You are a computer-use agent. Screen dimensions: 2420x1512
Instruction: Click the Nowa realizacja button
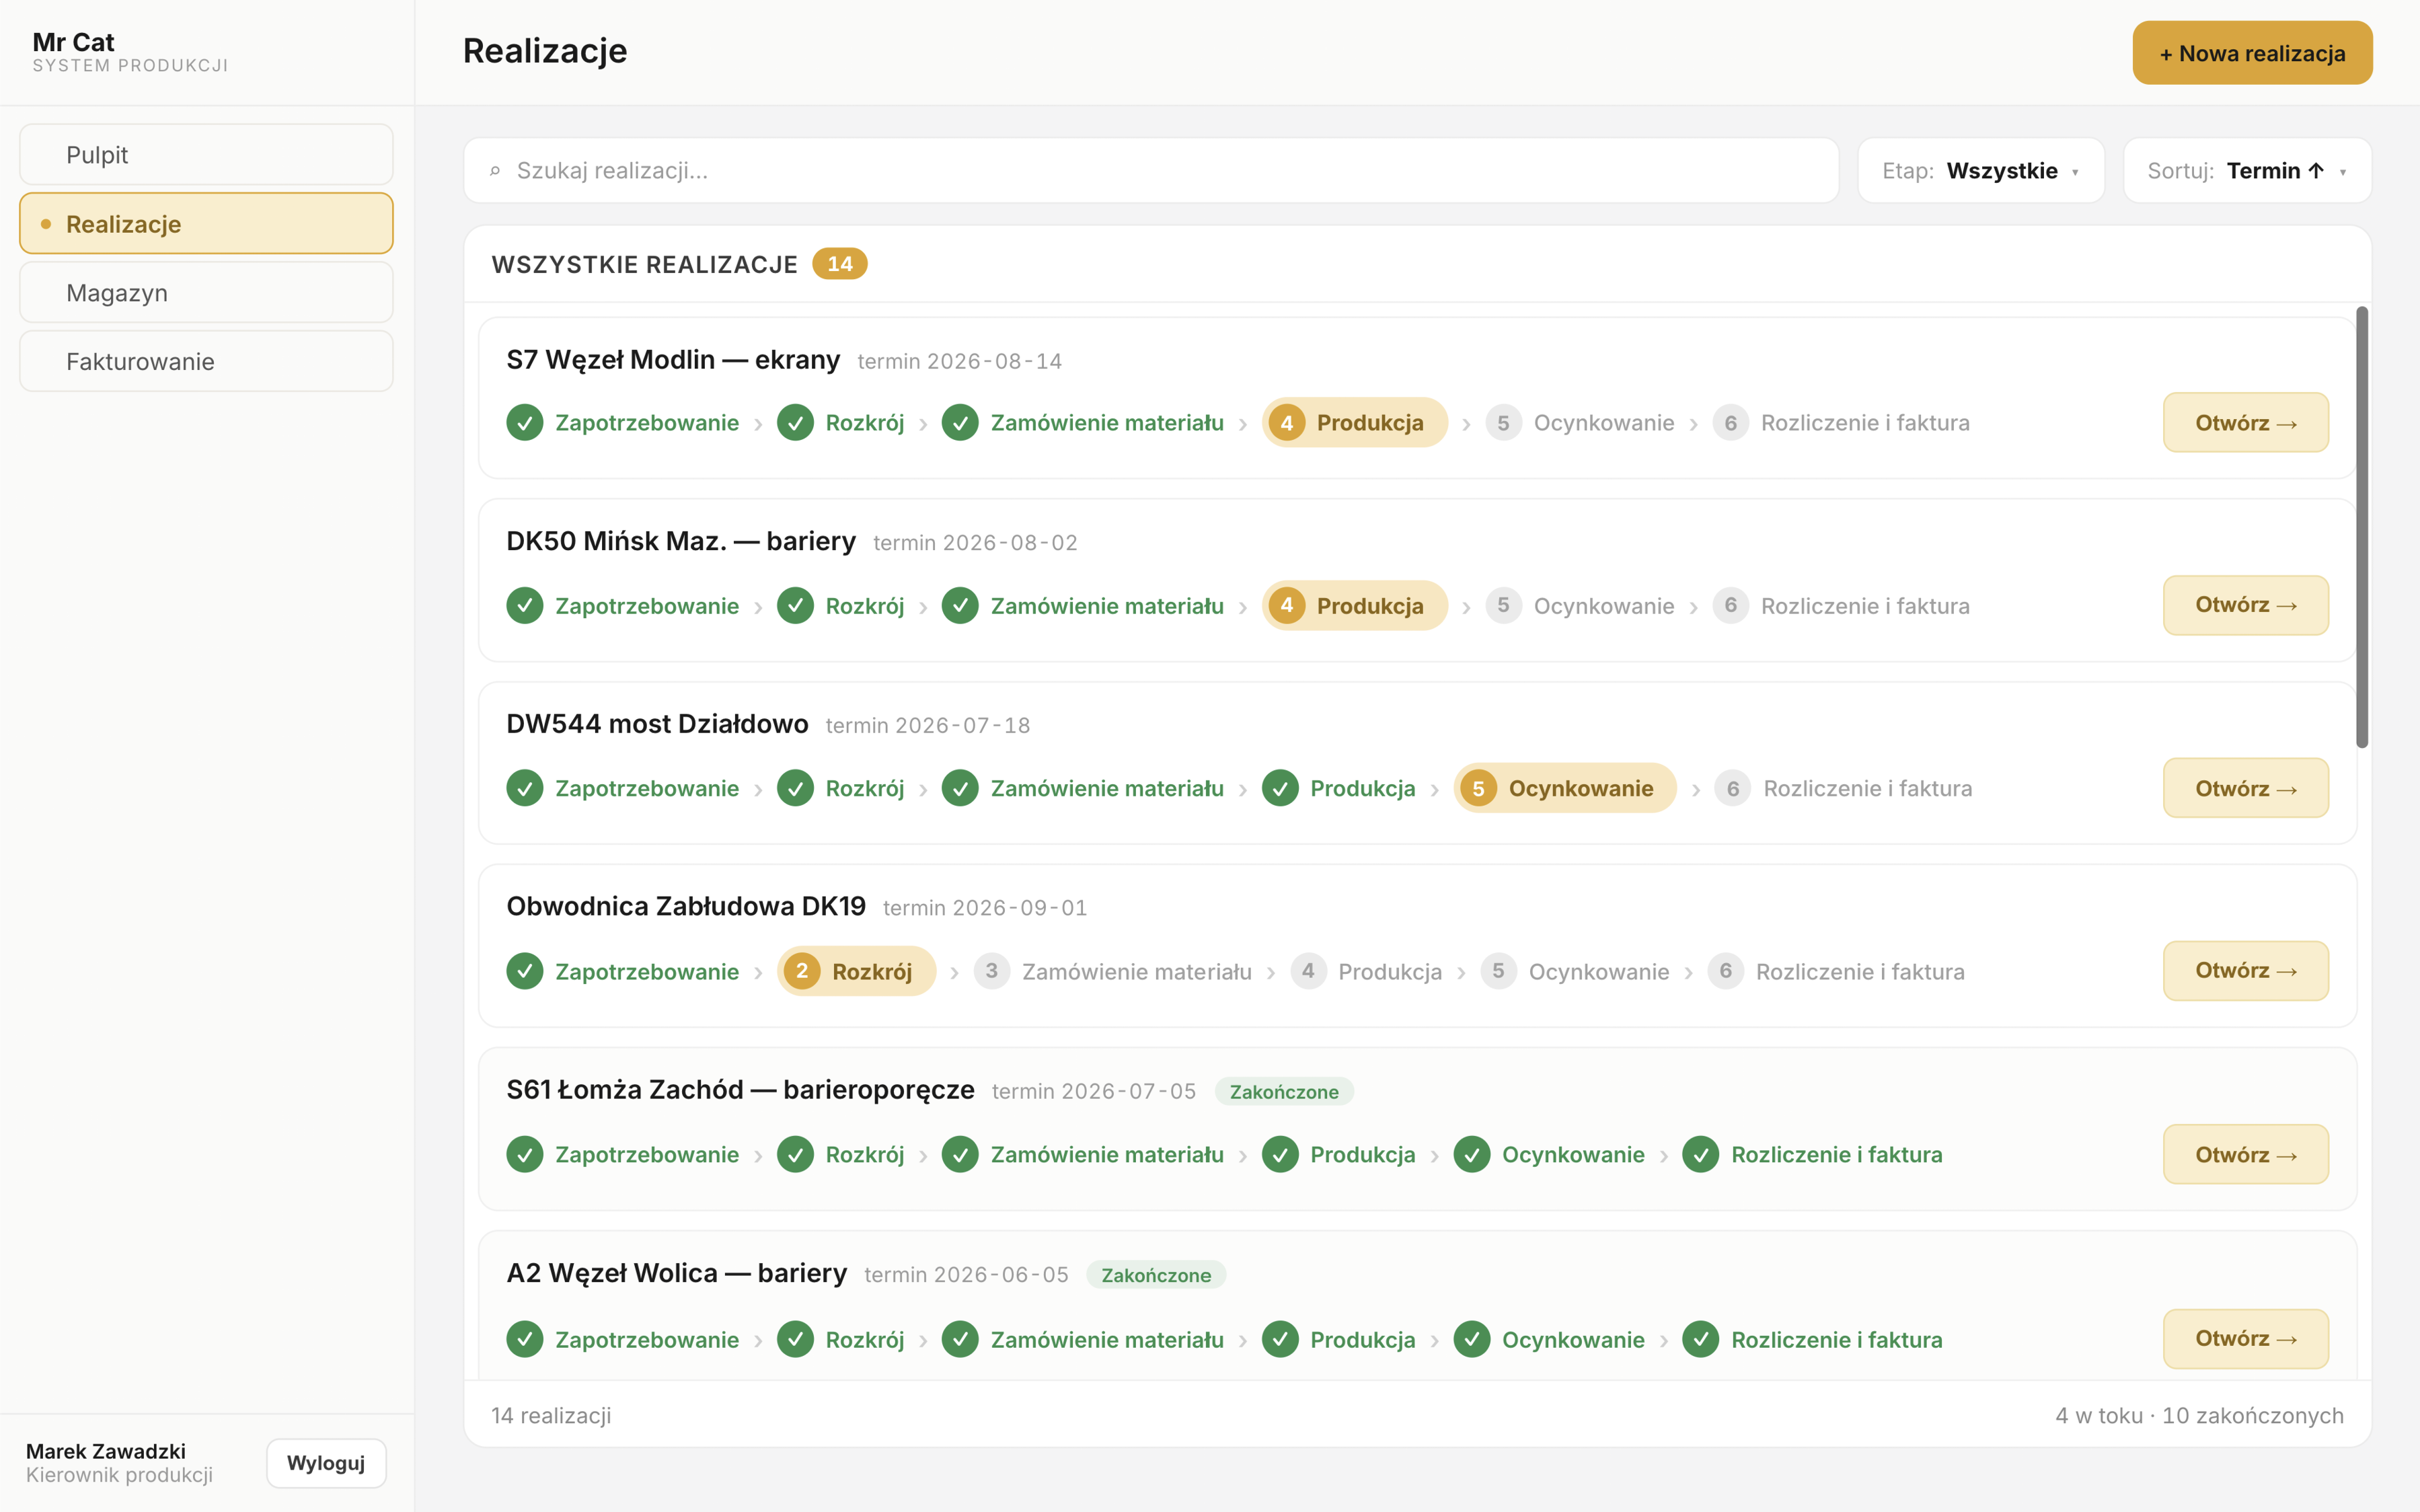(2252, 53)
